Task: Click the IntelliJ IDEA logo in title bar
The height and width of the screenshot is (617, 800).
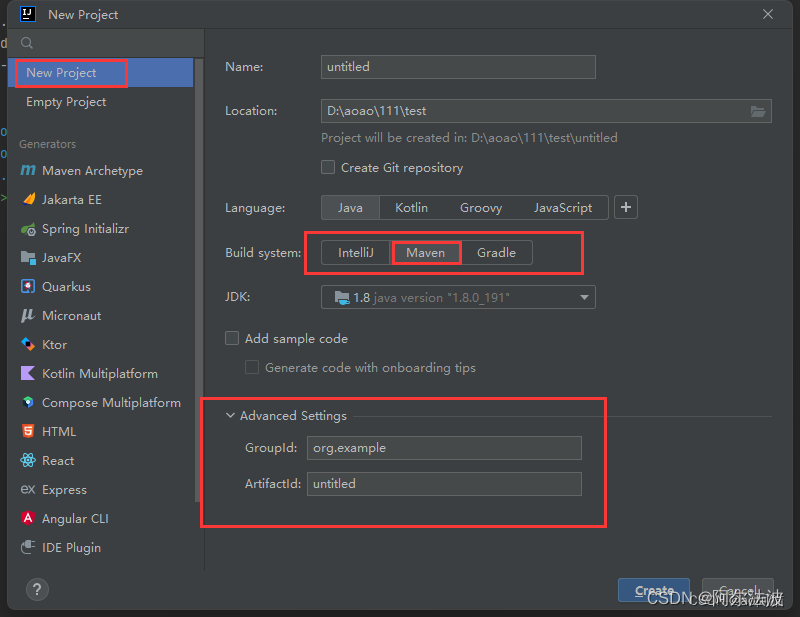Action: tap(28, 14)
